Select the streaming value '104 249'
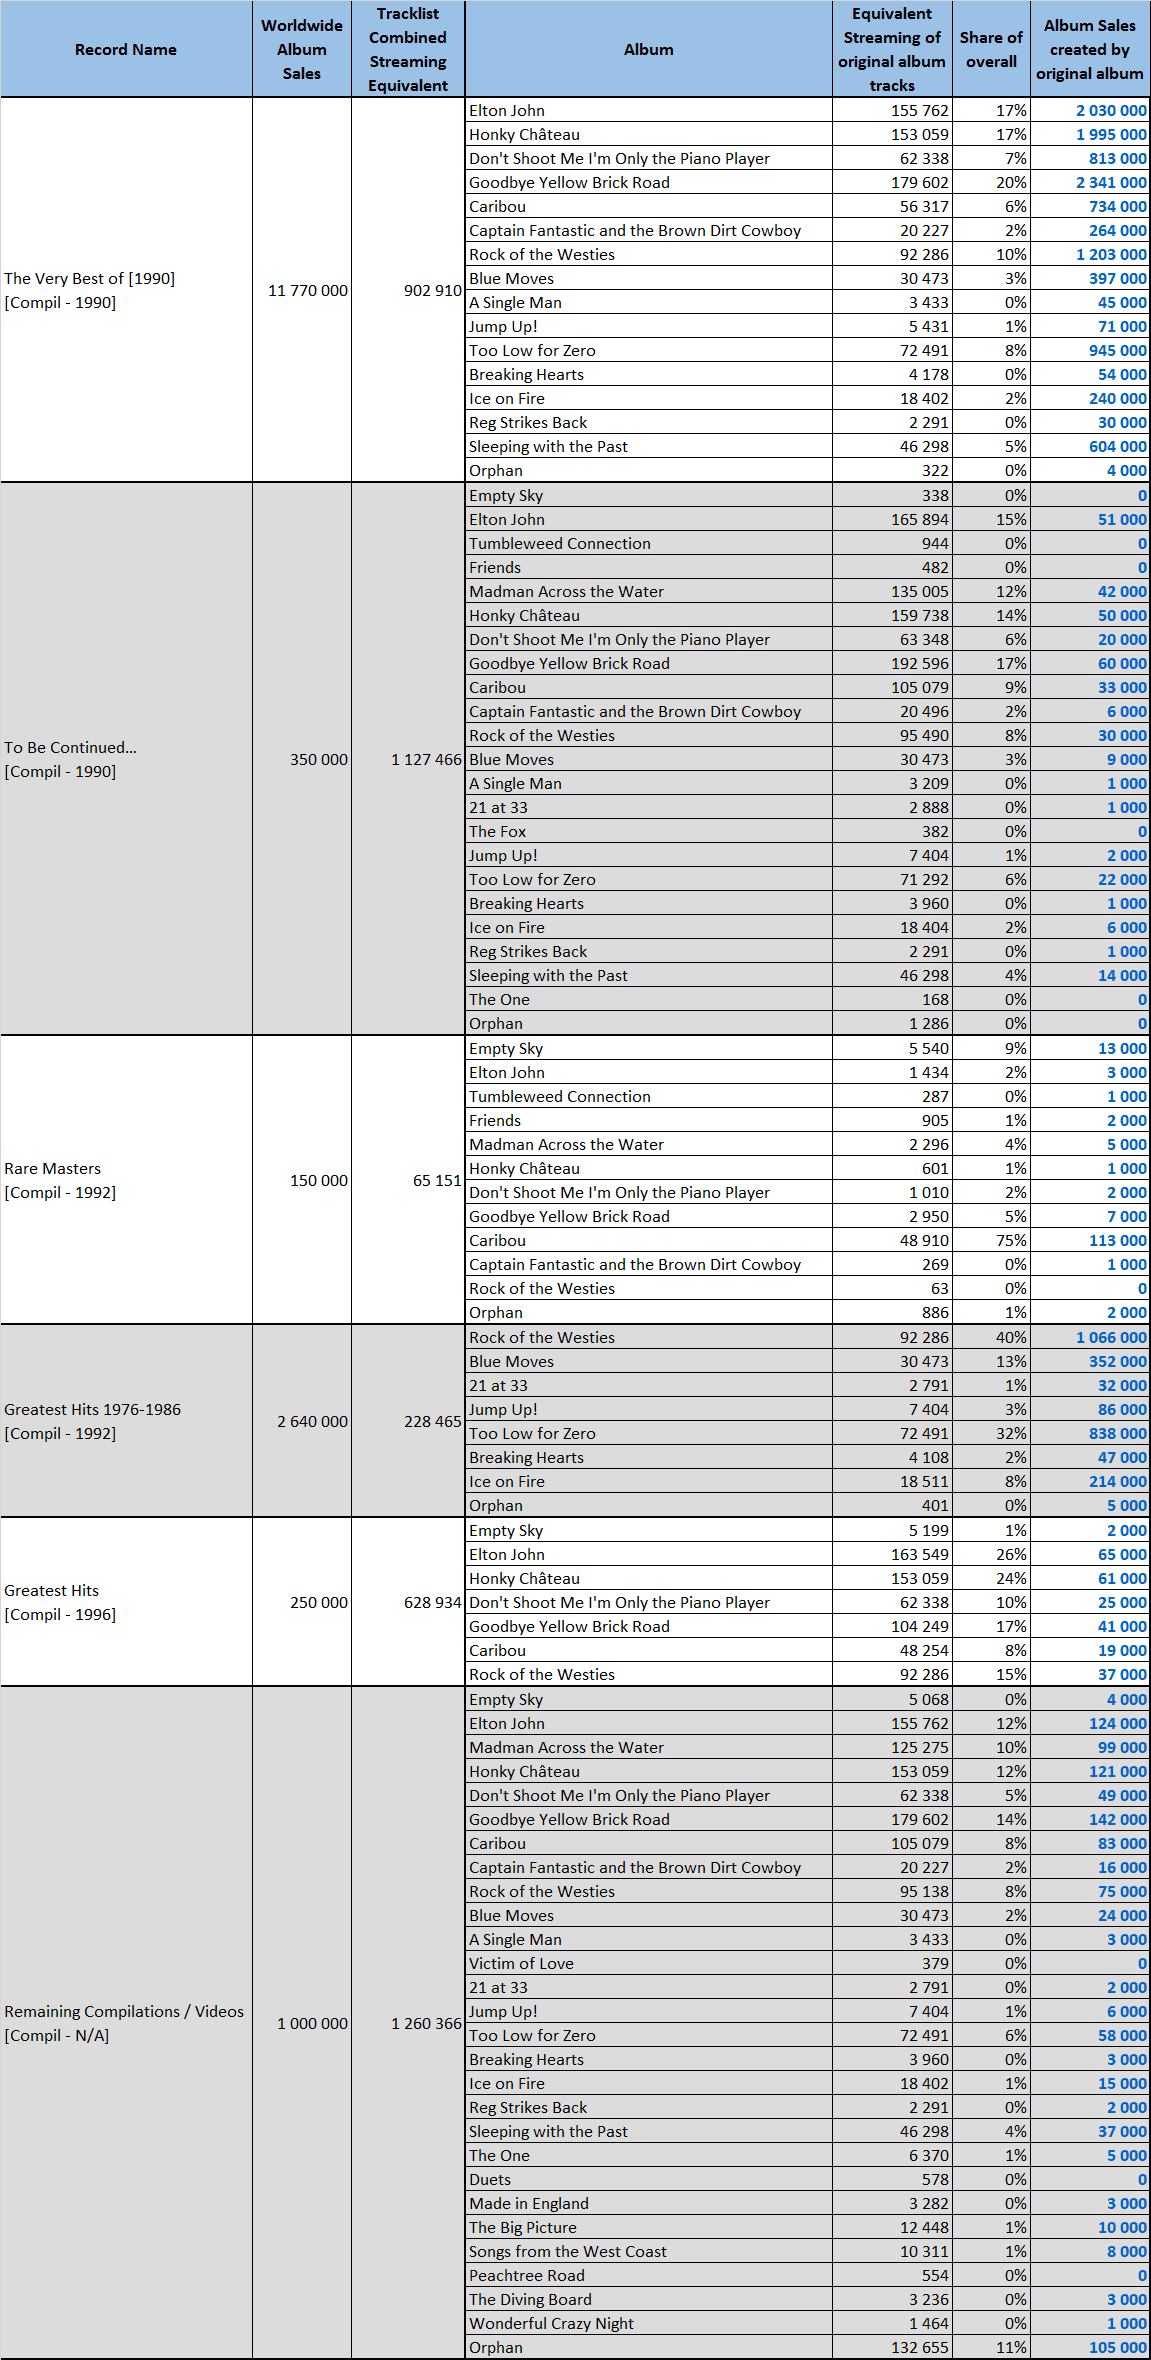Screen dimensions: 1151x2360 point(920,1626)
